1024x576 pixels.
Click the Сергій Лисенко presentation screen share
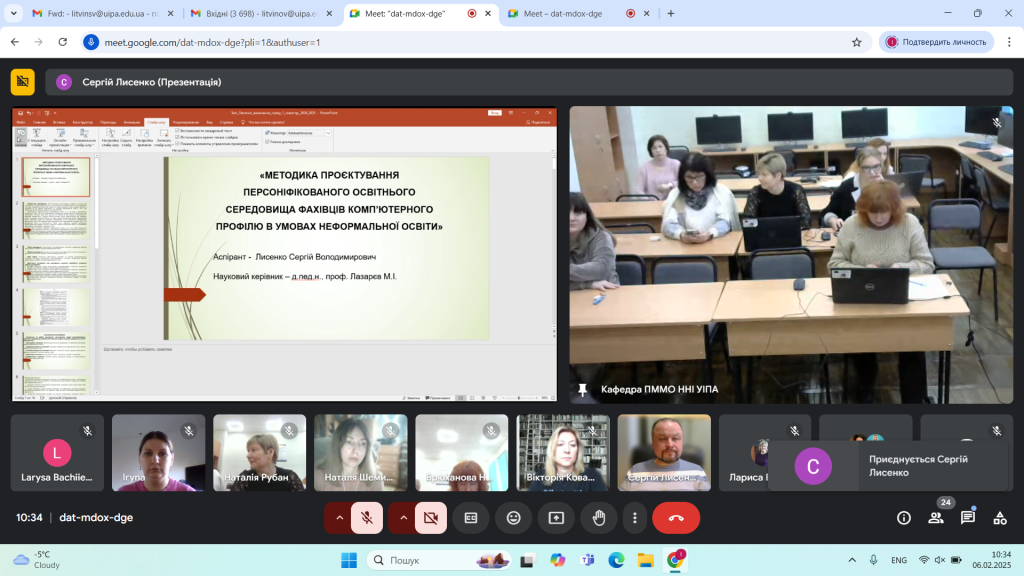(x=285, y=254)
